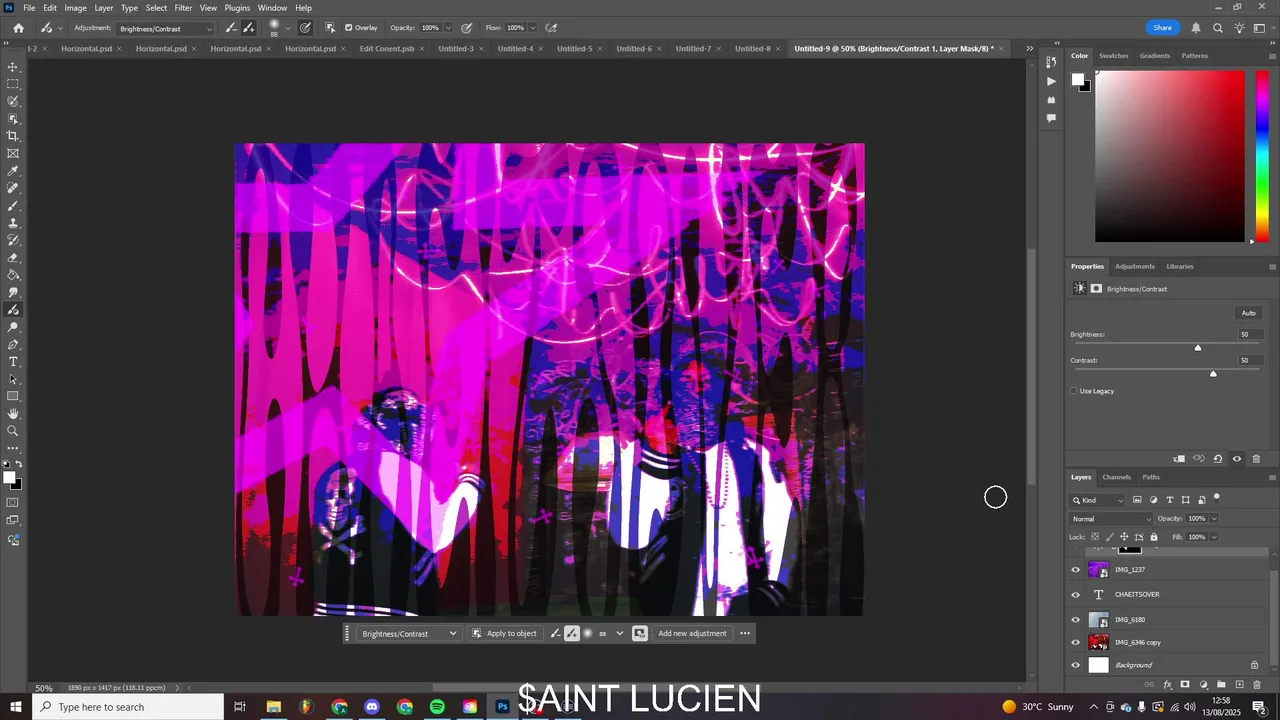Screen dimensions: 1280x720
Task: Enable the Use Legacy checkbox
Action: click(1074, 391)
